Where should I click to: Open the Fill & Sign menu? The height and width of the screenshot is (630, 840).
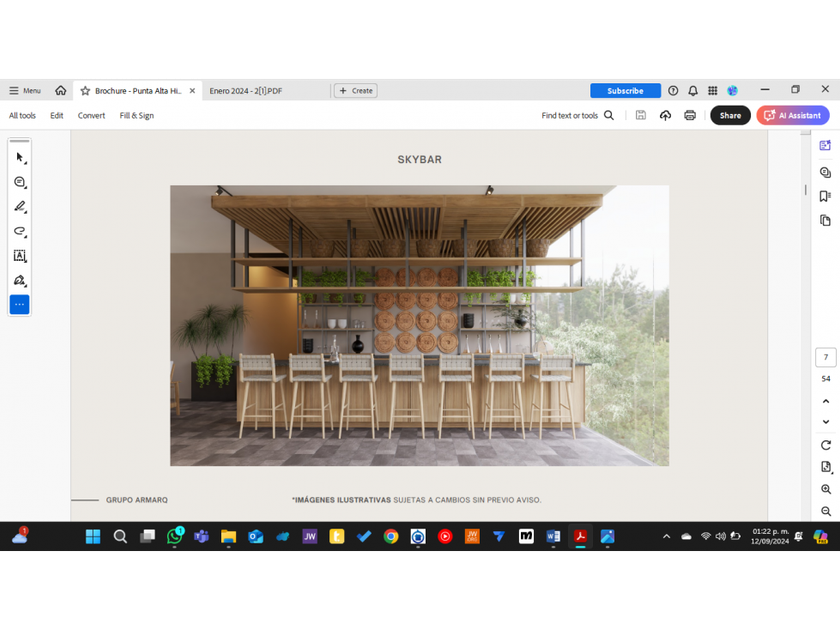point(137,115)
